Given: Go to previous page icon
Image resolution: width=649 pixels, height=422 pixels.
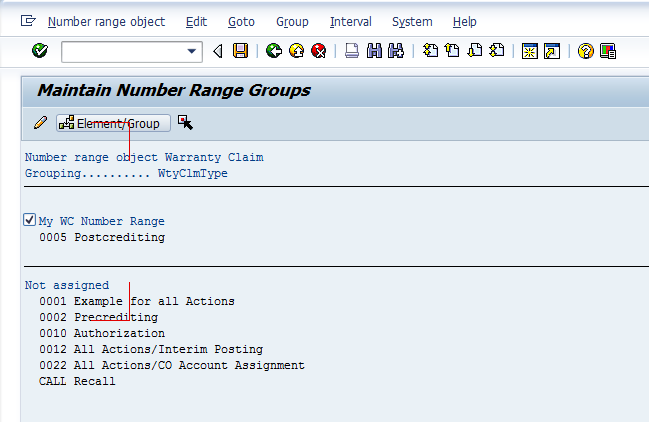Looking at the screenshot, I should pyautogui.click(x=452, y=51).
